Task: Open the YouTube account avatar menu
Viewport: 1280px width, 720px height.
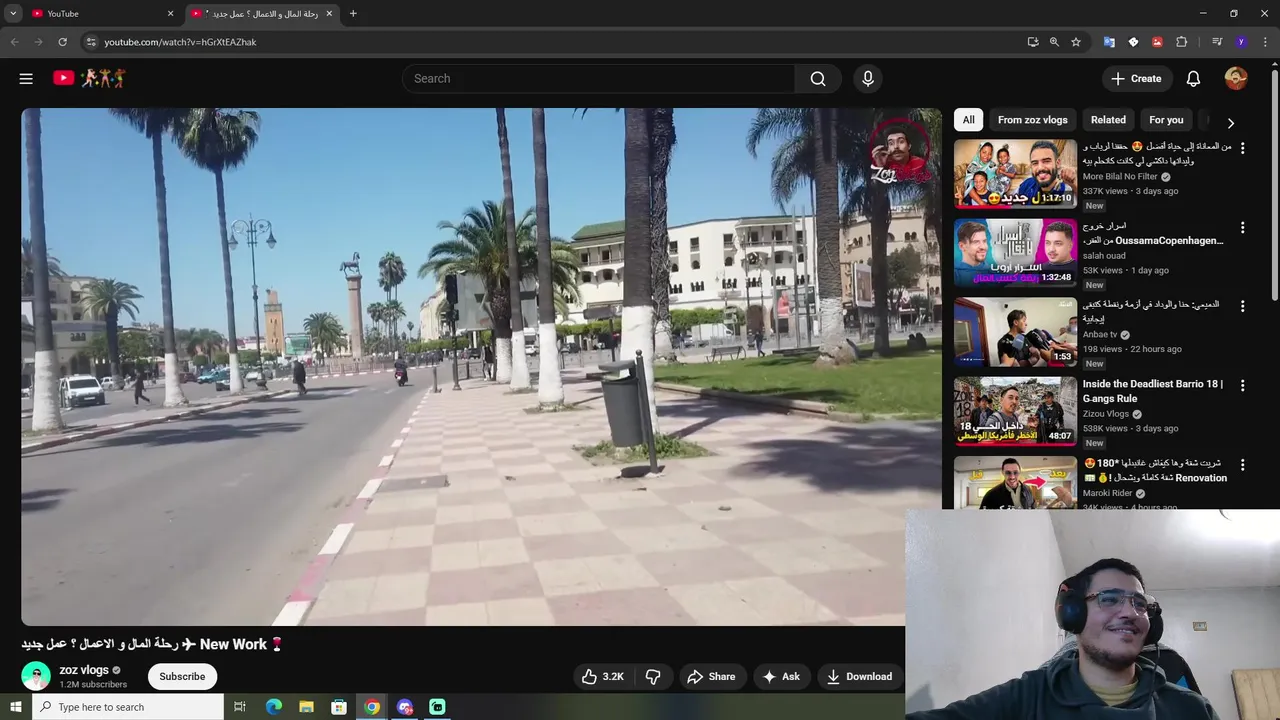Action: (1236, 78)
